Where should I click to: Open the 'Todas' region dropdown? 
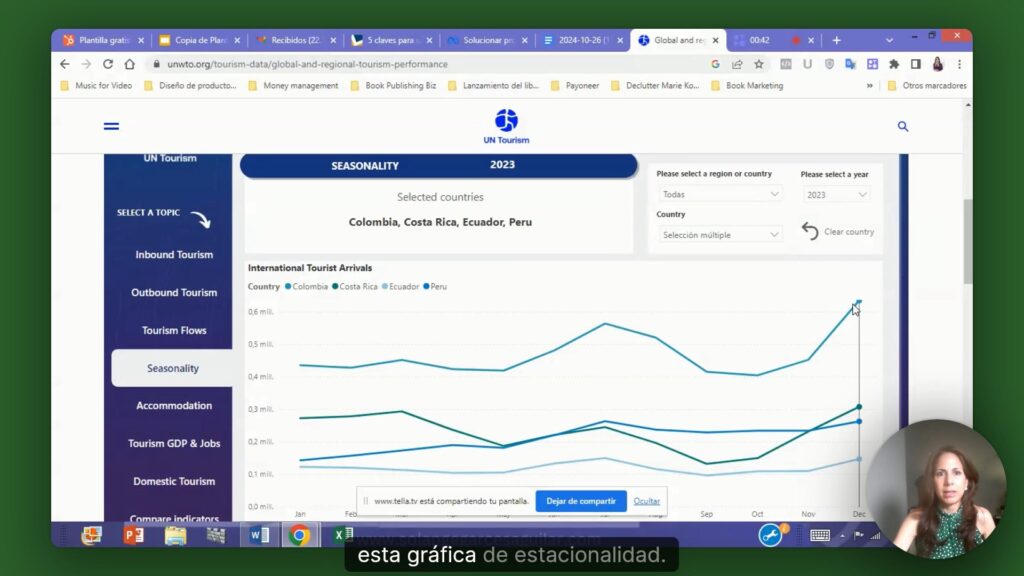click(x=719, y=193)
